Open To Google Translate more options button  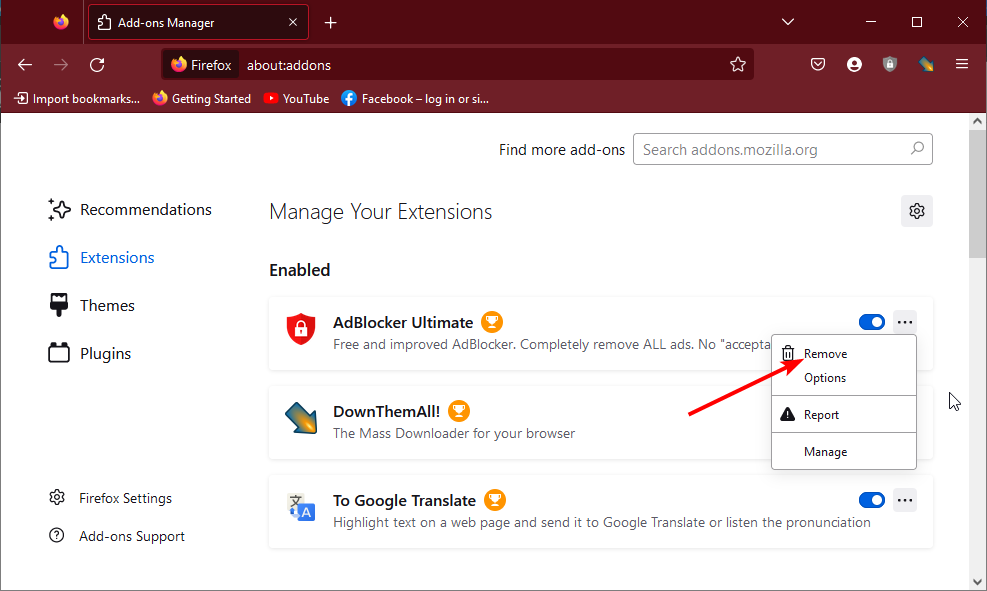[905, 500]
